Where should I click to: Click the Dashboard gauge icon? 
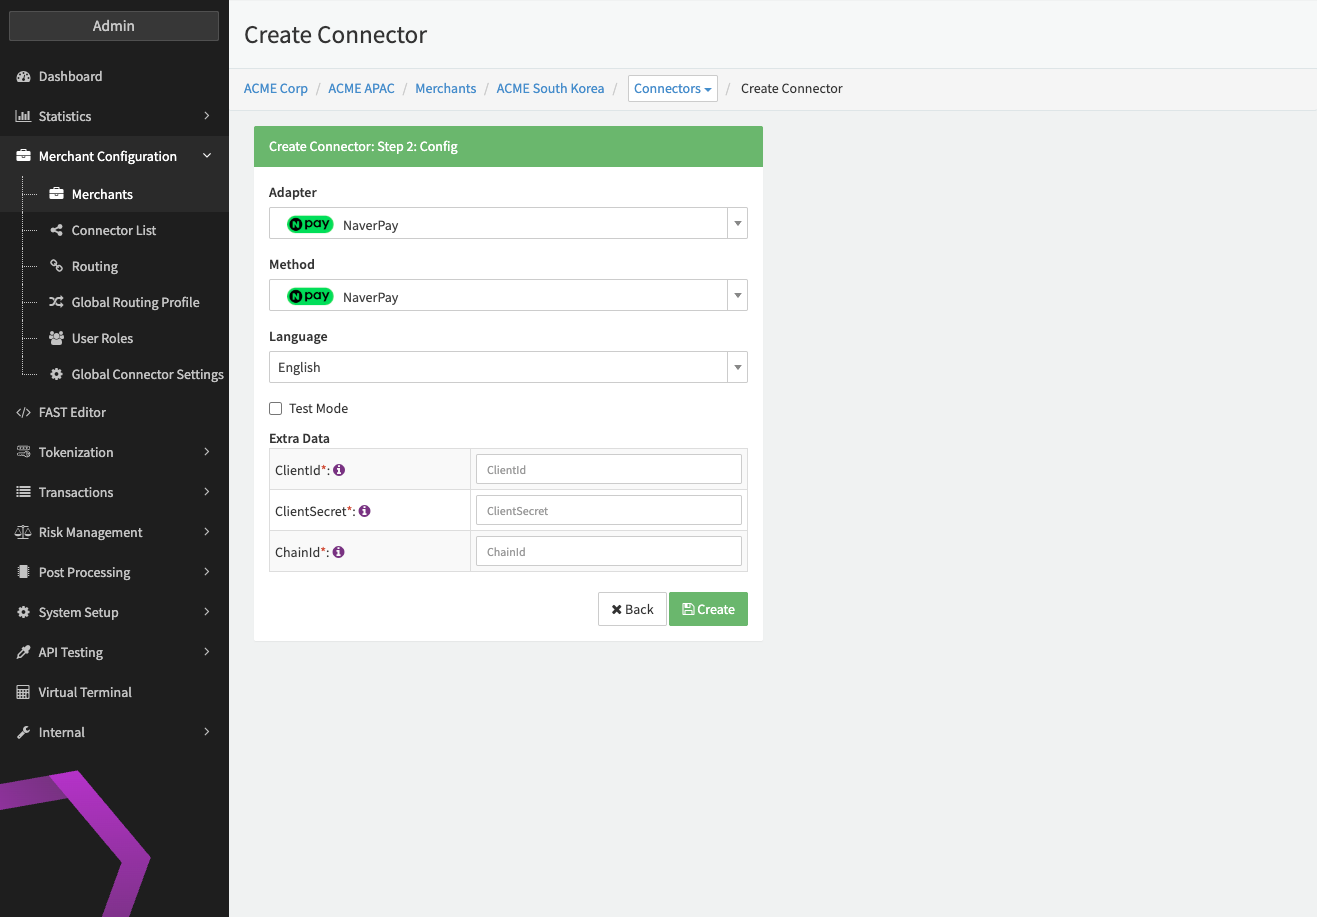(23, 77)
